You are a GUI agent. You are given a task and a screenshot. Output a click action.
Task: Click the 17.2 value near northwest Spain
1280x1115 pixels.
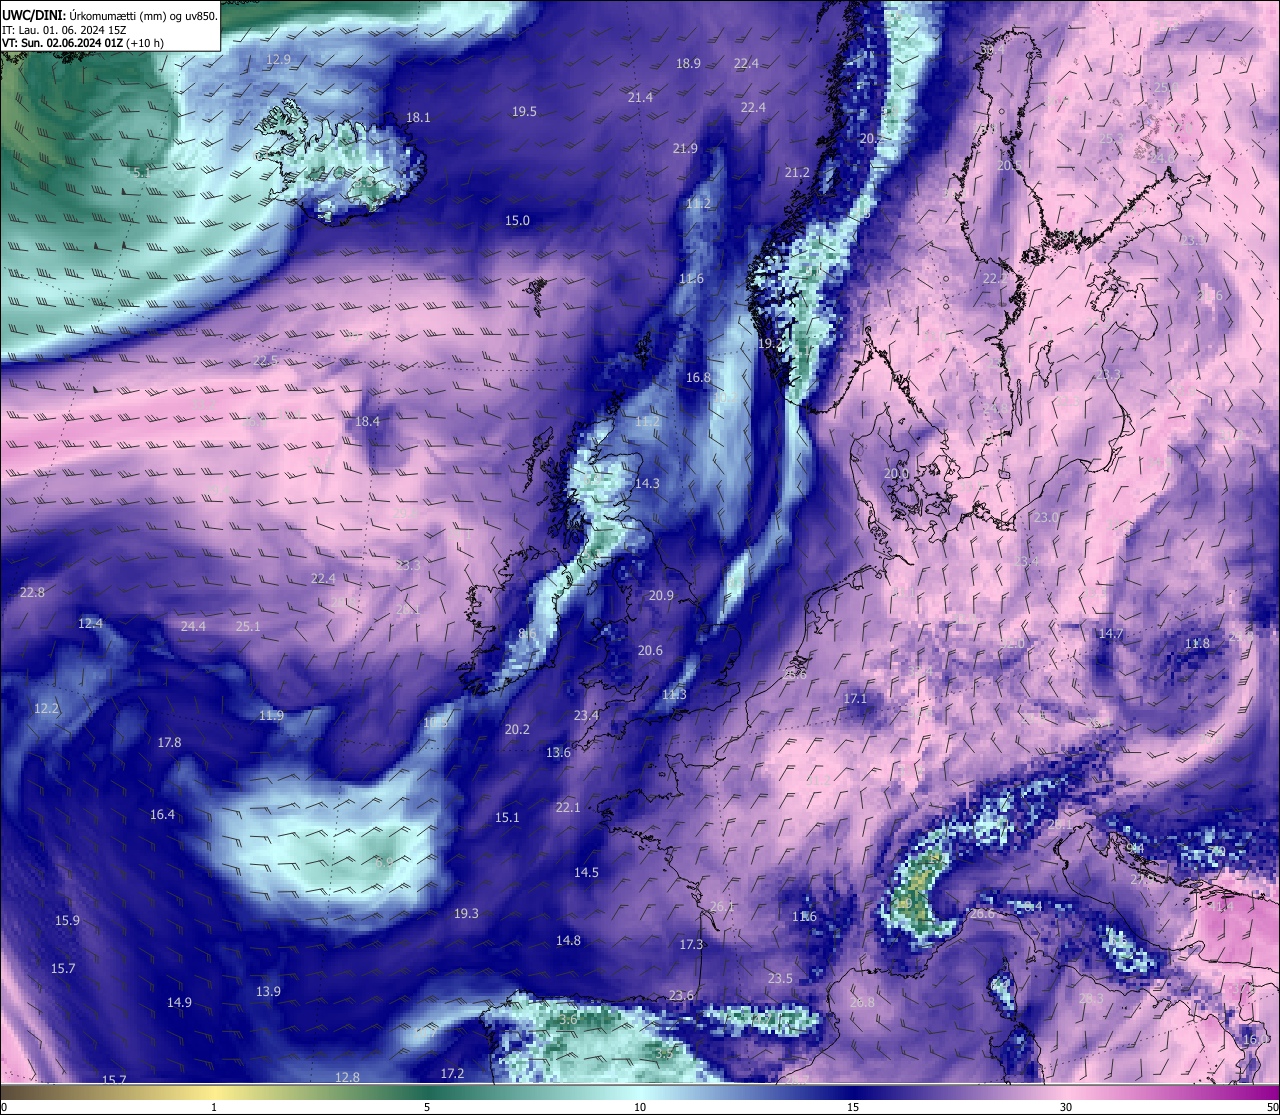tap(452, 1074)
